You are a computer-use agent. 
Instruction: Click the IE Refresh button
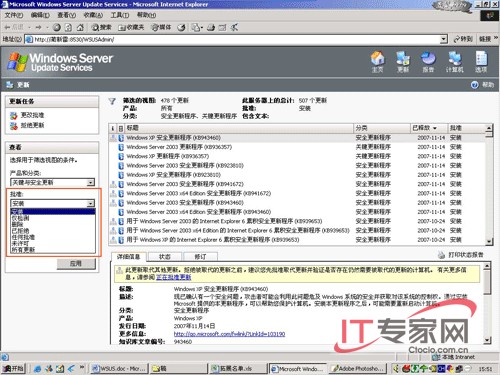pyautogui.click(x=68, y=27)
